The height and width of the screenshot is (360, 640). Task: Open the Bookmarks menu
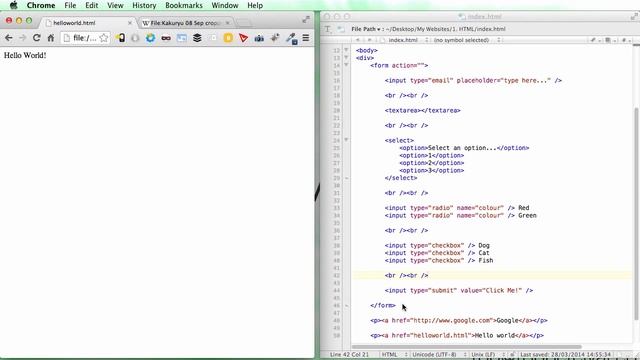[184, 5]
